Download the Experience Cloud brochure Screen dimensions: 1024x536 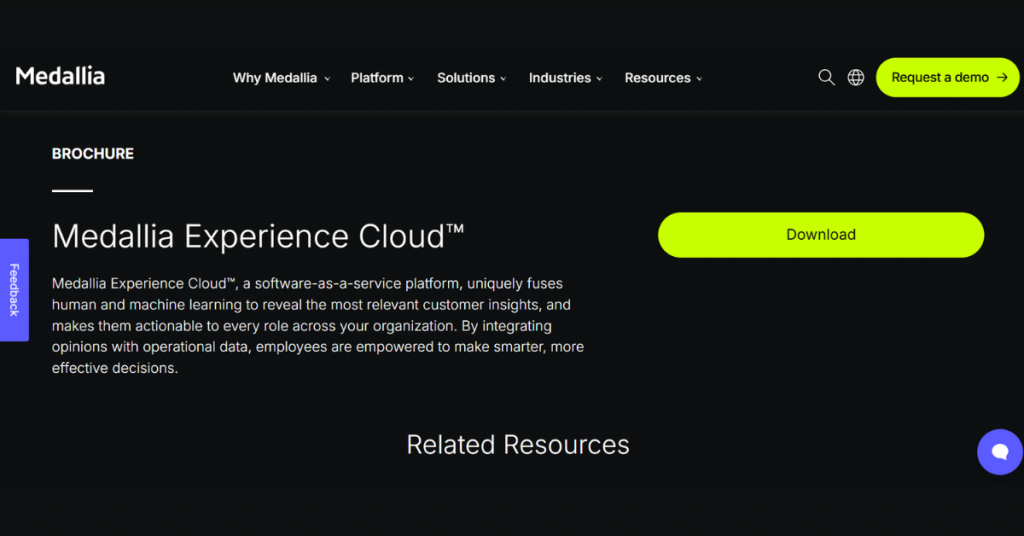pyautogui.click(x=821, y=235)
